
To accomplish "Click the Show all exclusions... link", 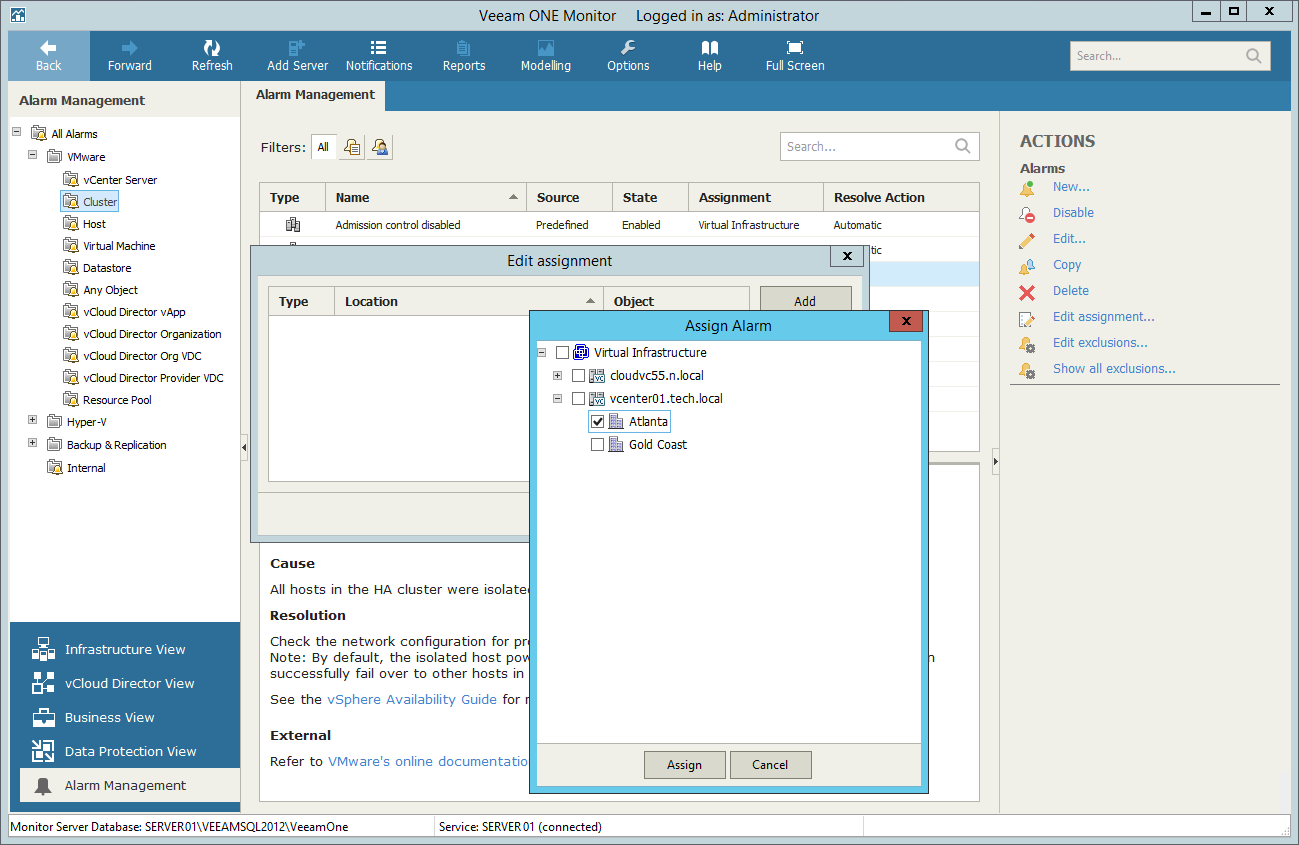I will [1114, 369].
